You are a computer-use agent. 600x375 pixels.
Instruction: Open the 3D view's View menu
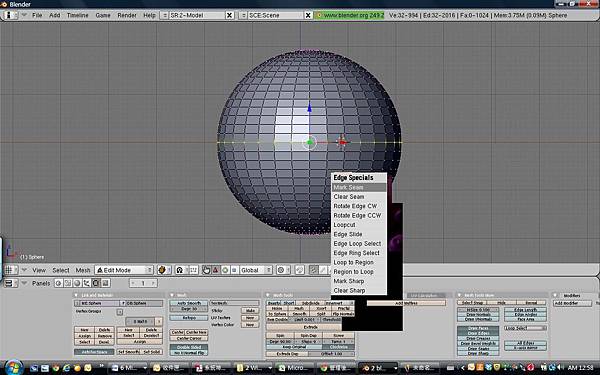tap(39, 270)
